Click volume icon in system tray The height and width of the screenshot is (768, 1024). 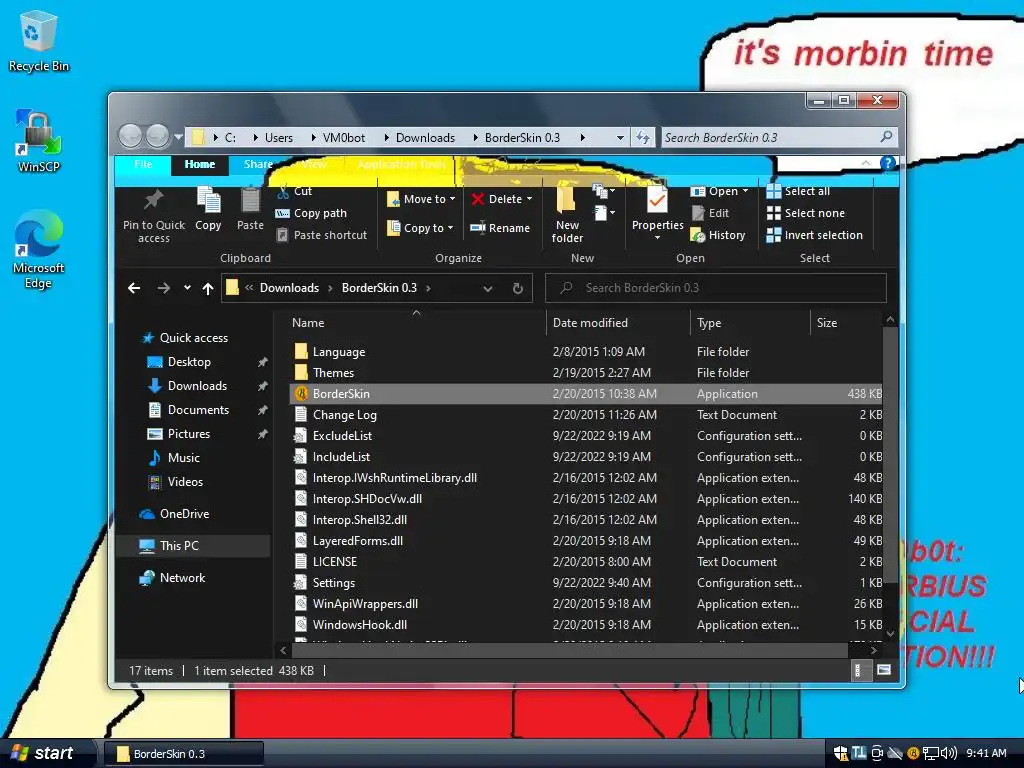click(x=948, y=753)
